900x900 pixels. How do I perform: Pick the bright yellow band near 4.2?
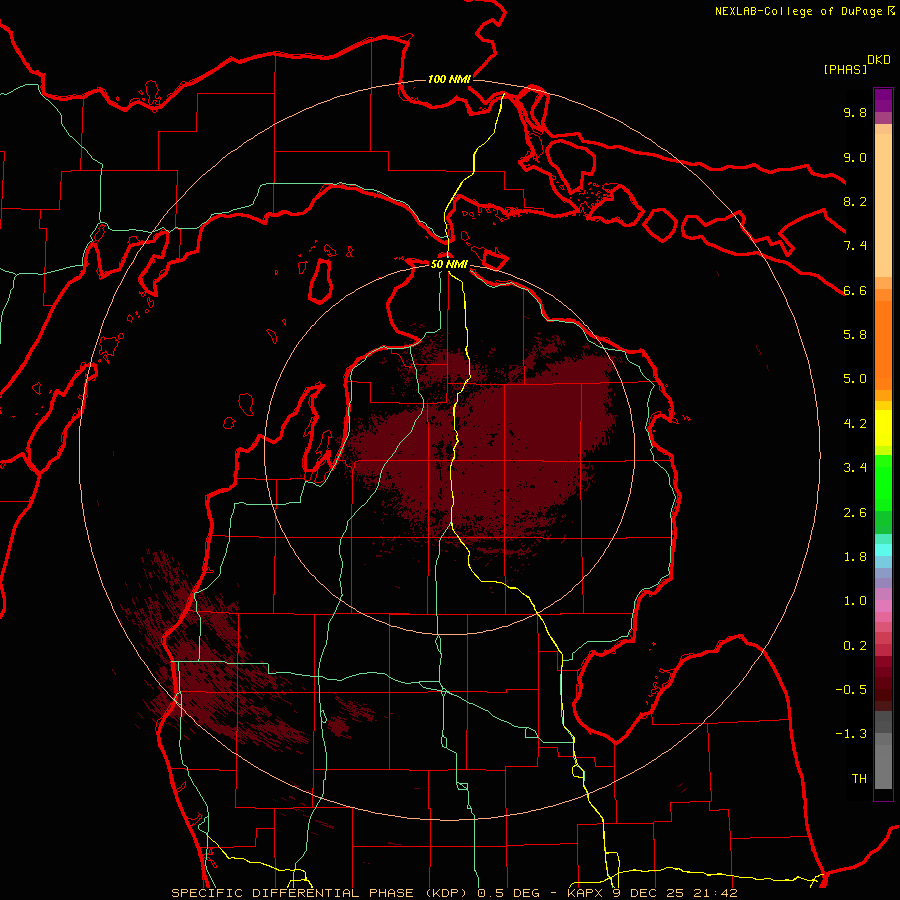(x=883, y=428)
